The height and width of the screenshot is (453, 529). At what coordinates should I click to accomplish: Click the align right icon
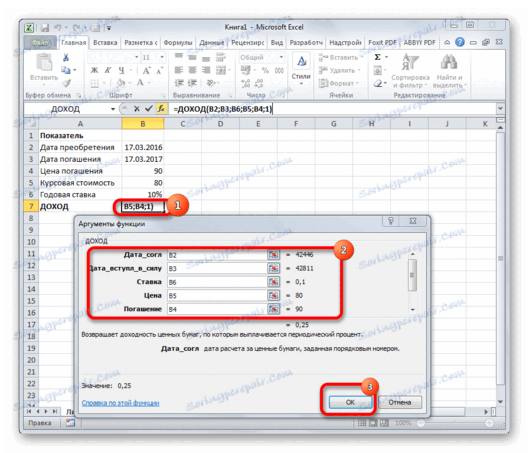click(x=205, y=70)
